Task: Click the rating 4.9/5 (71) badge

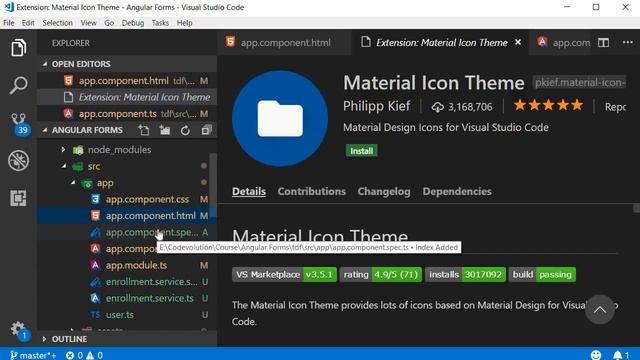Action: click(x=381, y=275)
